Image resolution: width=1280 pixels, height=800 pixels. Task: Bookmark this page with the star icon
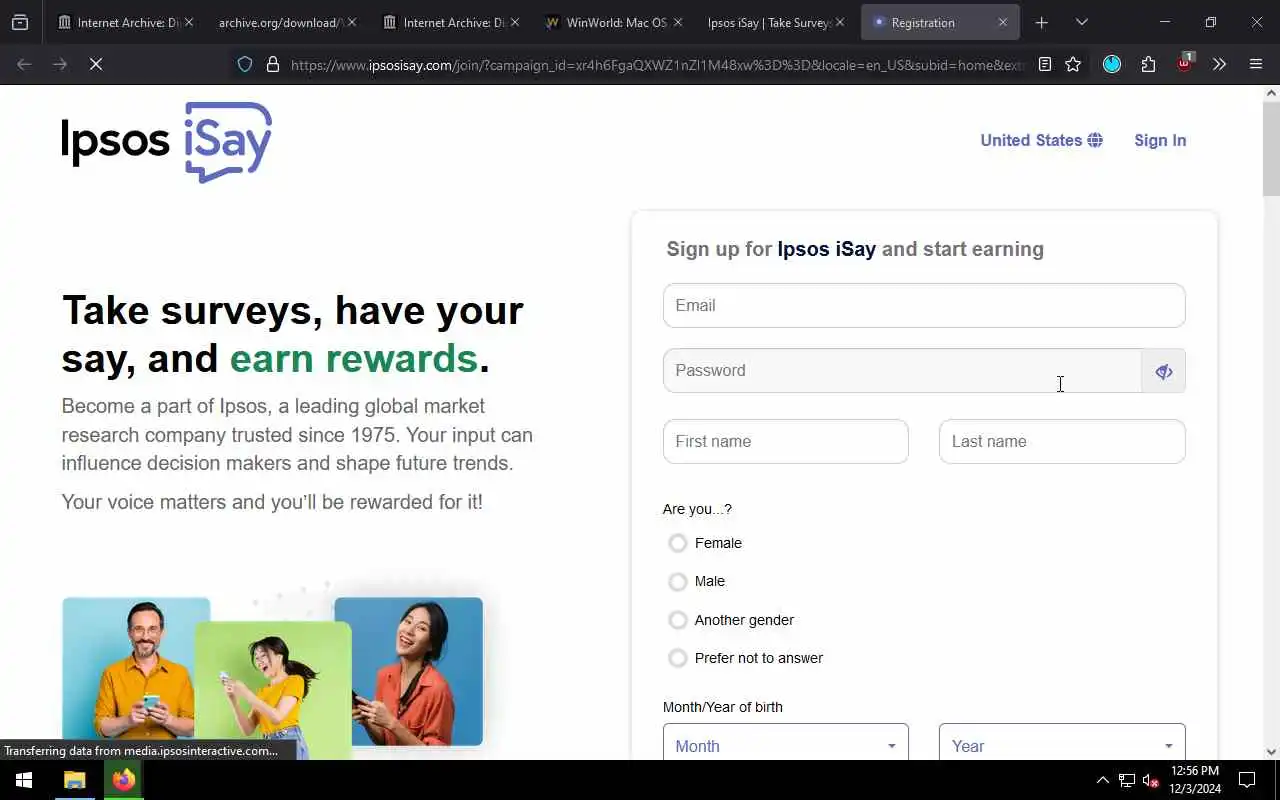[x=1073, y=64]
